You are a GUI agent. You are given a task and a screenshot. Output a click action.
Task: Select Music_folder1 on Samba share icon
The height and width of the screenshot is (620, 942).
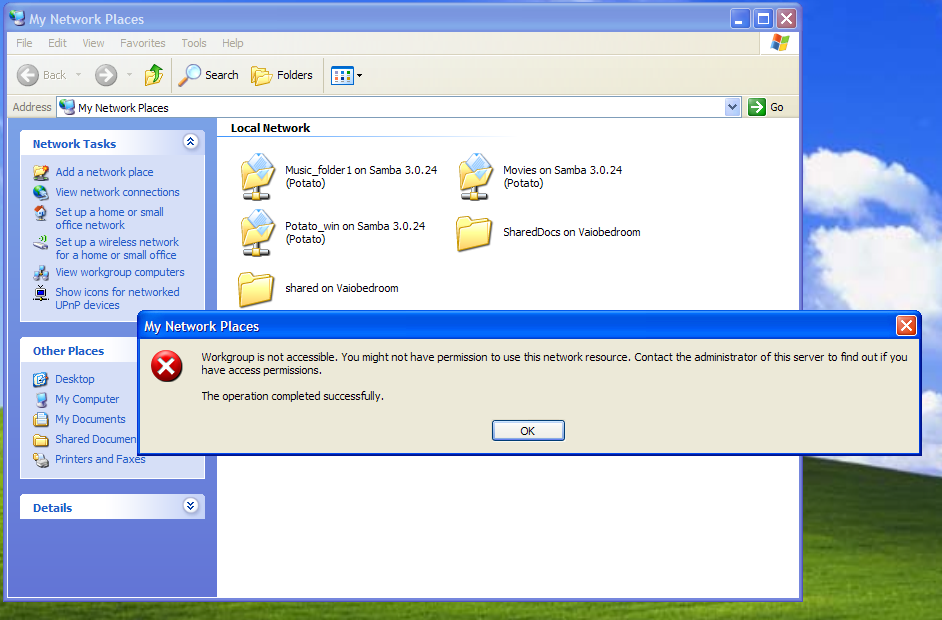point(257,177)
